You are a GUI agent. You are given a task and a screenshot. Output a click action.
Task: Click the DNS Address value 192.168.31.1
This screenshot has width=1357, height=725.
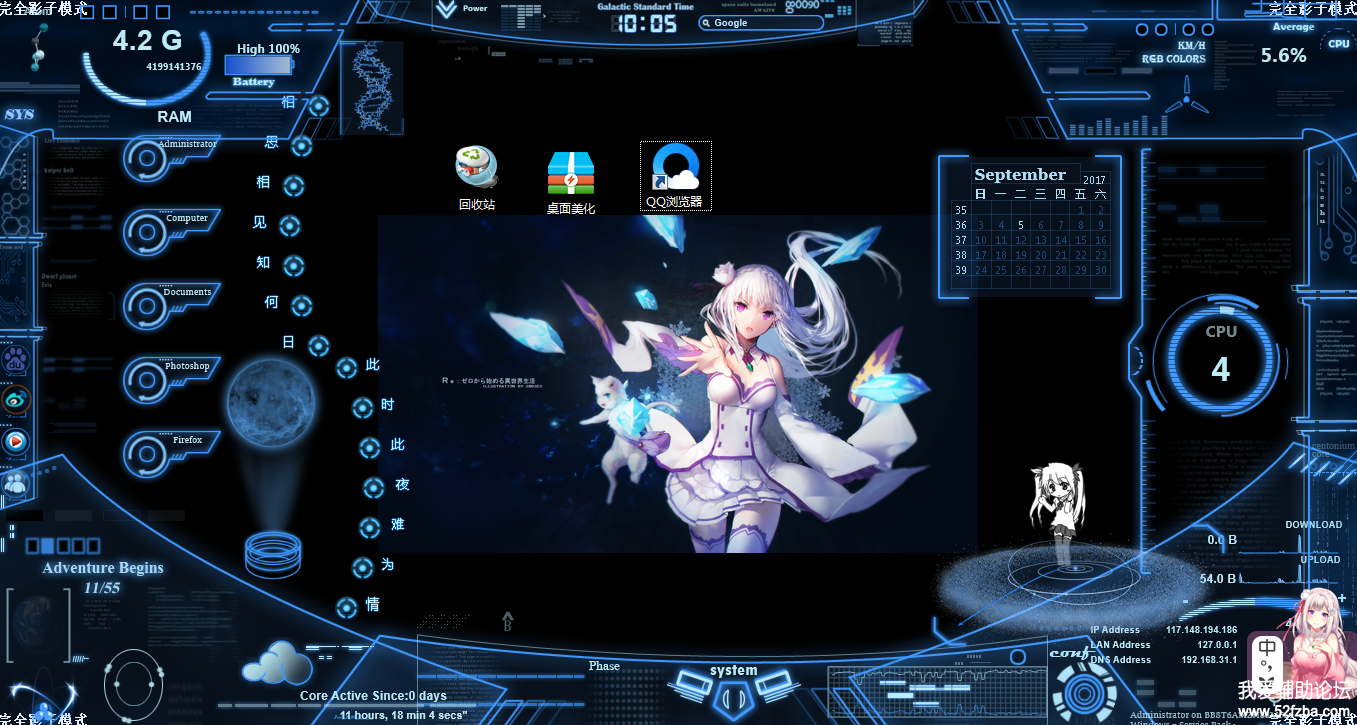tap(1209, 660)
